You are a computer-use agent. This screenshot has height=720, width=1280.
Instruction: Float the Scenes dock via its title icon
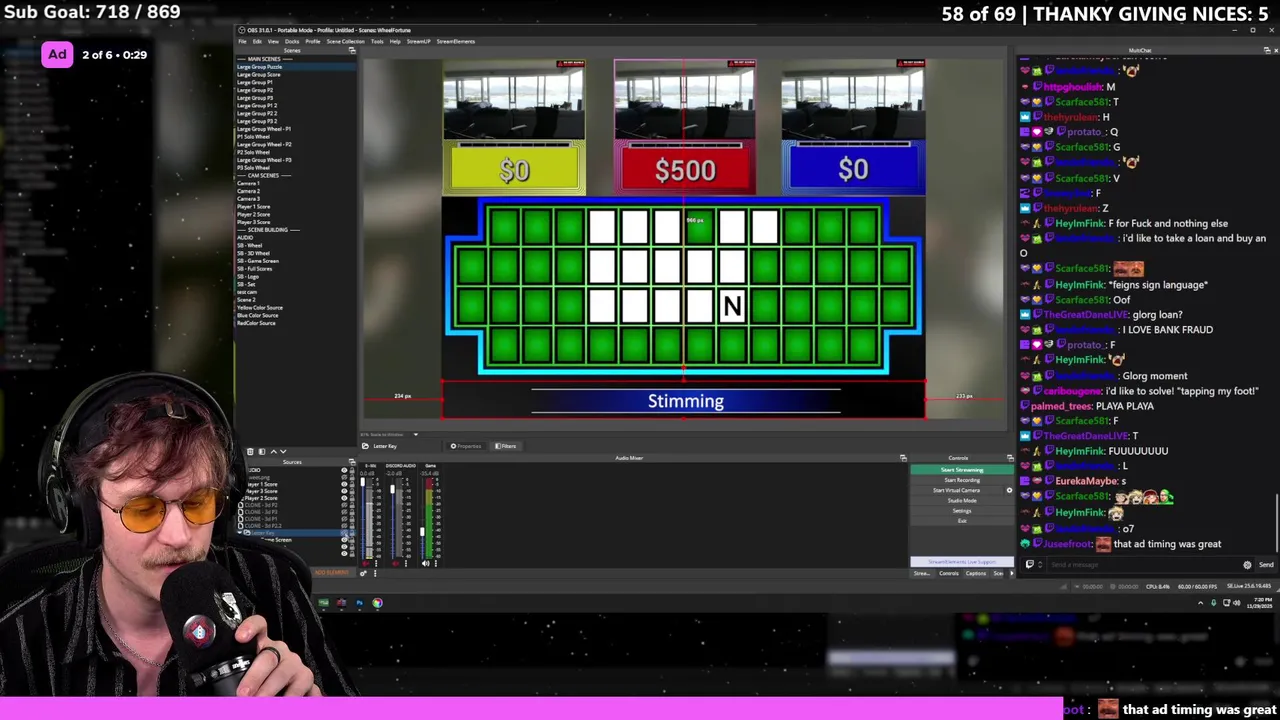(x=352, y=51)
